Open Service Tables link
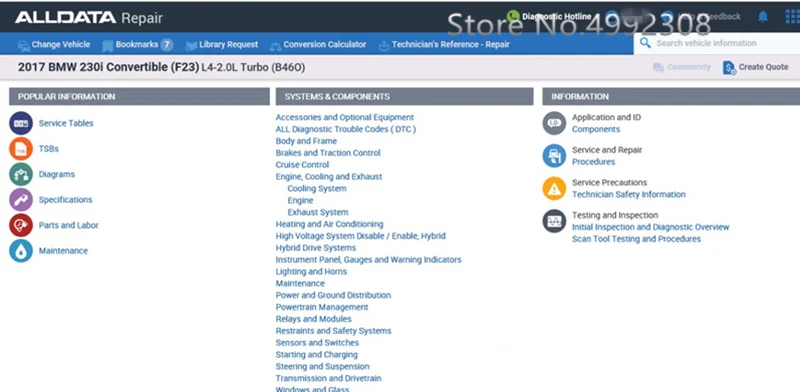Screen dimensions: 800x392 [66, 123]
